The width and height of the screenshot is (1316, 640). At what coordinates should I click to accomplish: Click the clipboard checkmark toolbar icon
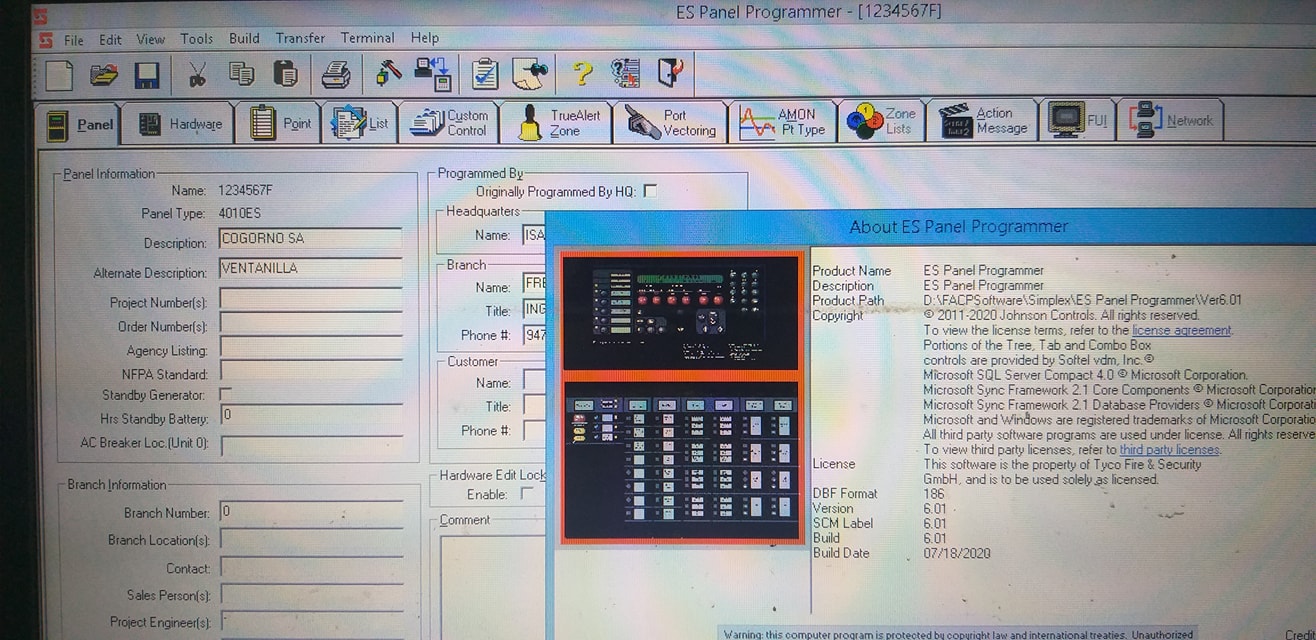pos(484,75)
